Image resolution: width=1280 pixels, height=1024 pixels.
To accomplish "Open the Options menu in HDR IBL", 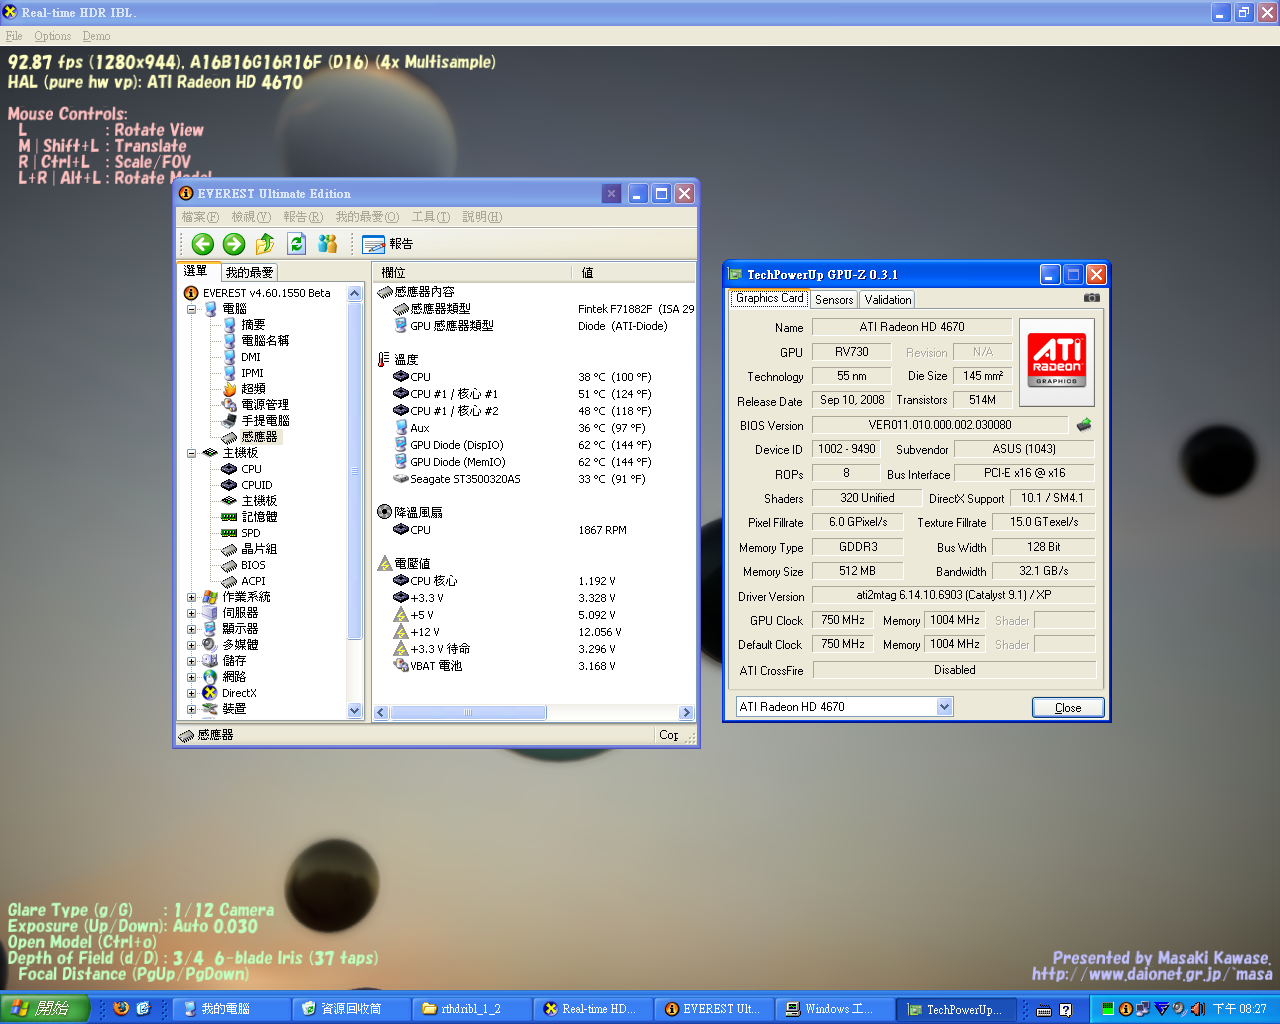I will pos(52,36).
